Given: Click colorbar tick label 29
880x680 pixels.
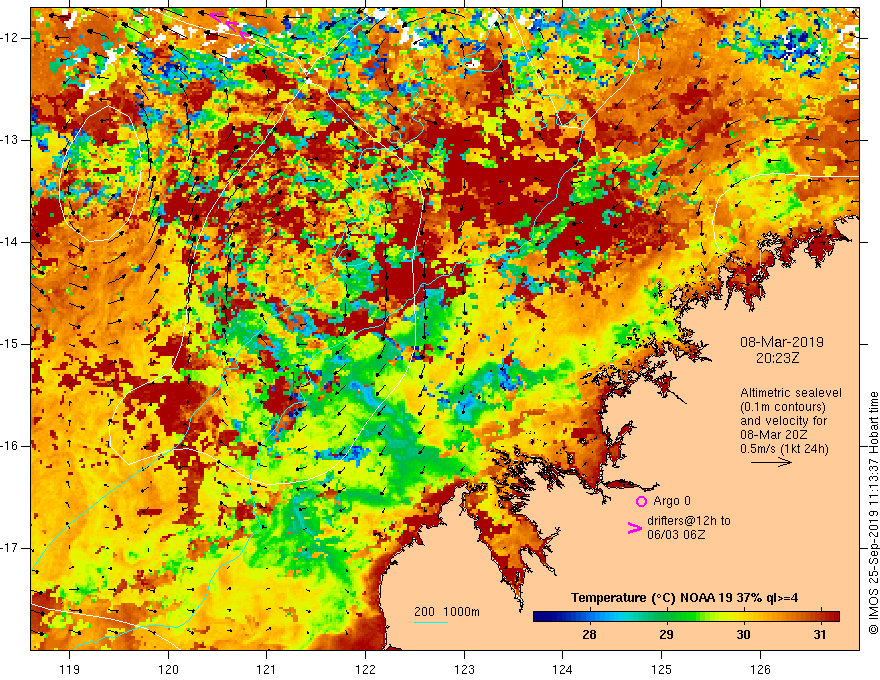Looking at the screenshot, I should 666,635.
